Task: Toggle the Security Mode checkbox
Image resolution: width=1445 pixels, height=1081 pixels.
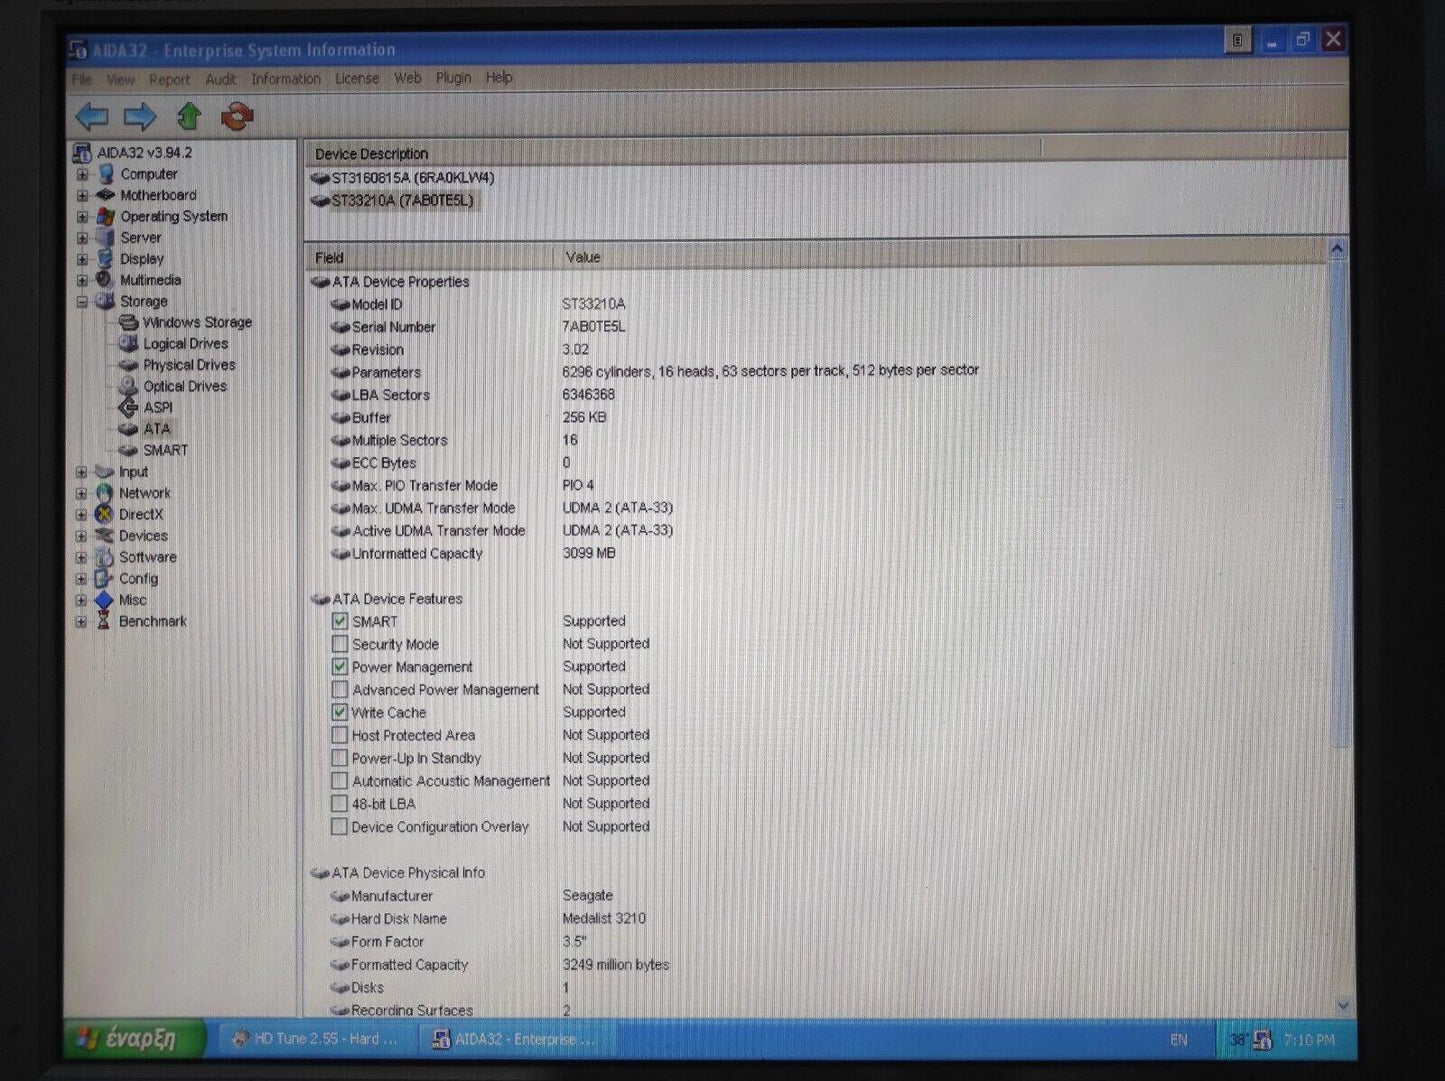Action: [x=340, y=644]
